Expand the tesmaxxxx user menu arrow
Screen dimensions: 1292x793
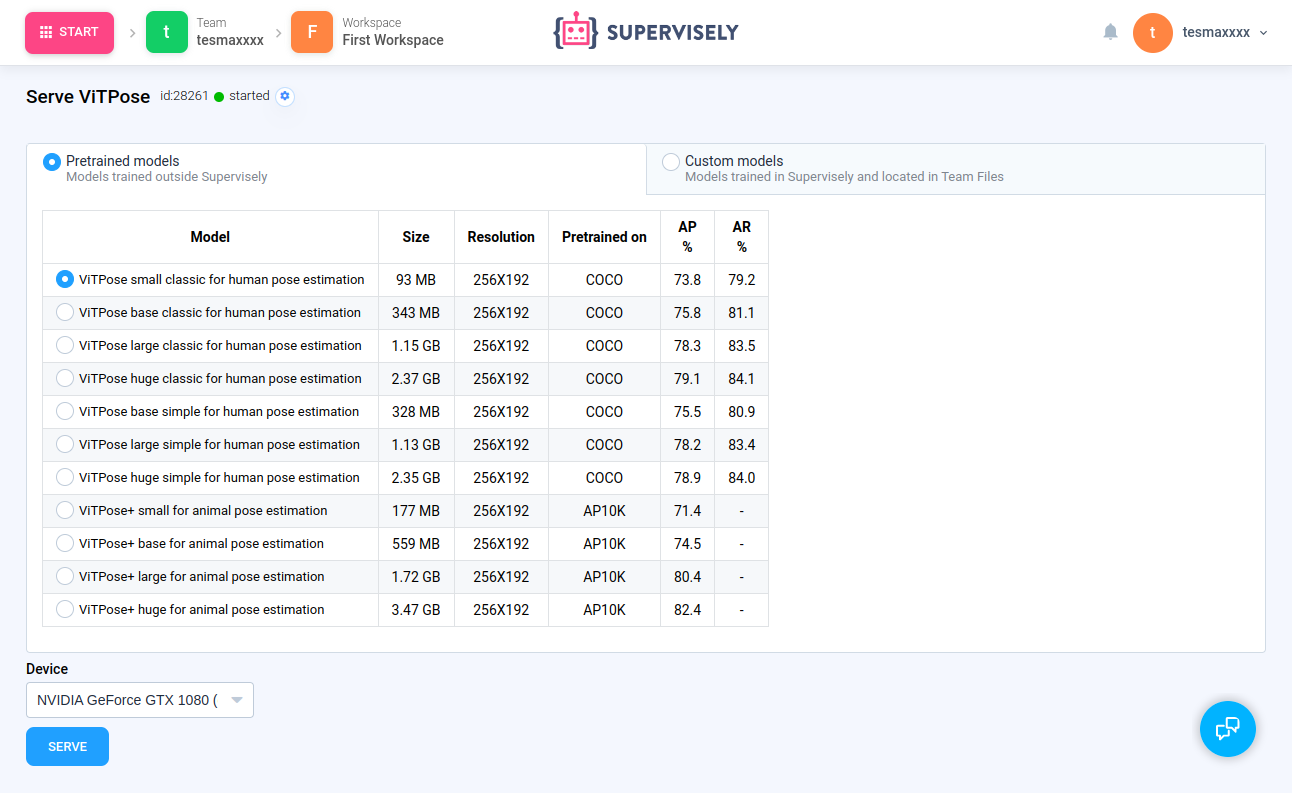(x=1263, y=33)
